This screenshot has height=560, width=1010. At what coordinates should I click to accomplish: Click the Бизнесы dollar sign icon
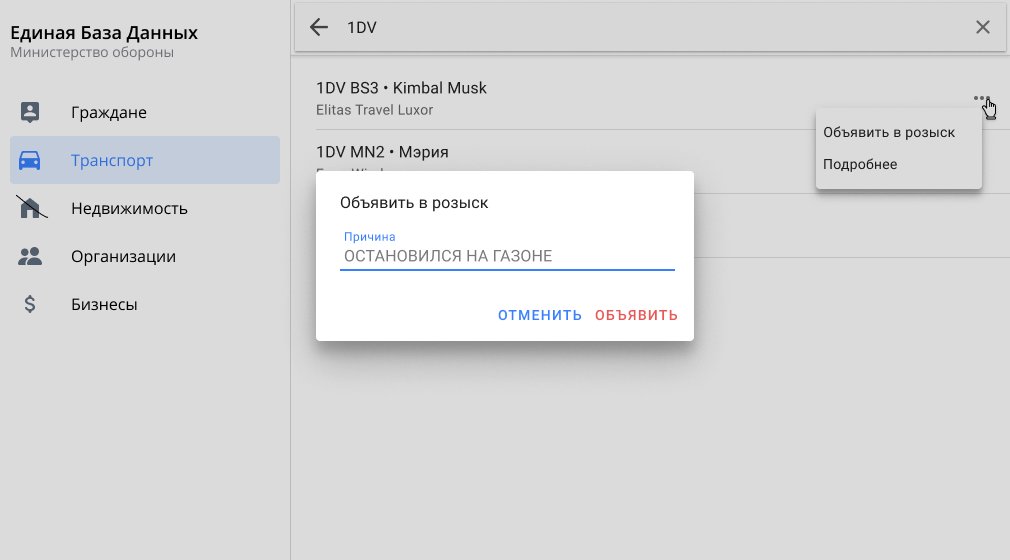tap(30, 304)
